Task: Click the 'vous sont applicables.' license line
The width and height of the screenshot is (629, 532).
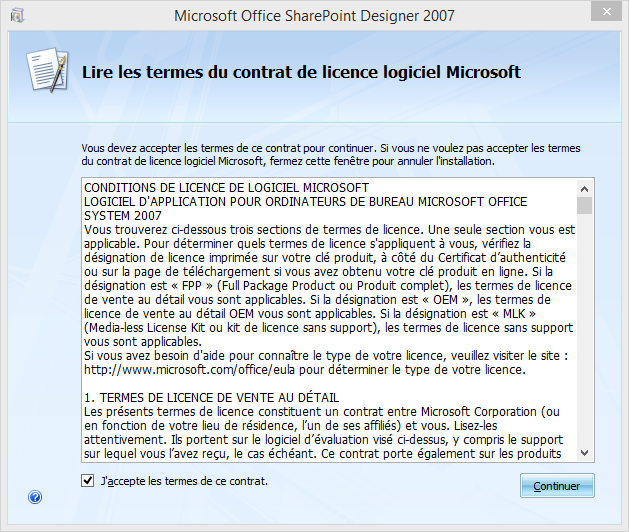Action: click(143, 342)
